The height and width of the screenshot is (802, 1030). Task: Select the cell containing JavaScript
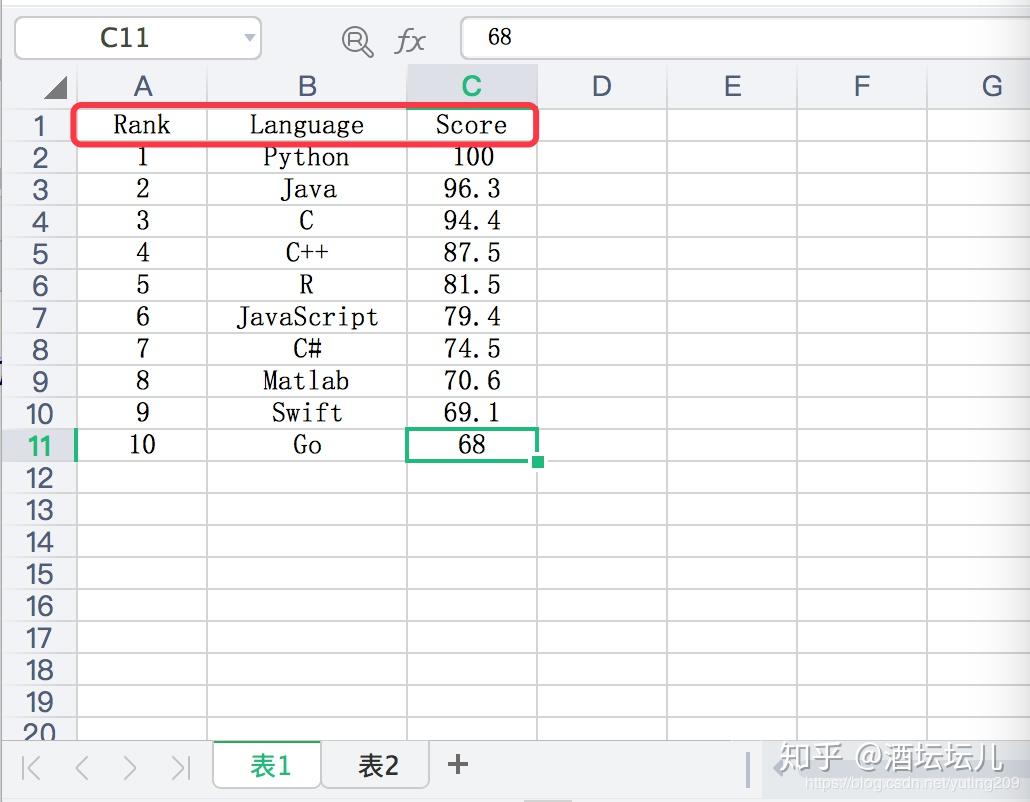pos(306,317)
